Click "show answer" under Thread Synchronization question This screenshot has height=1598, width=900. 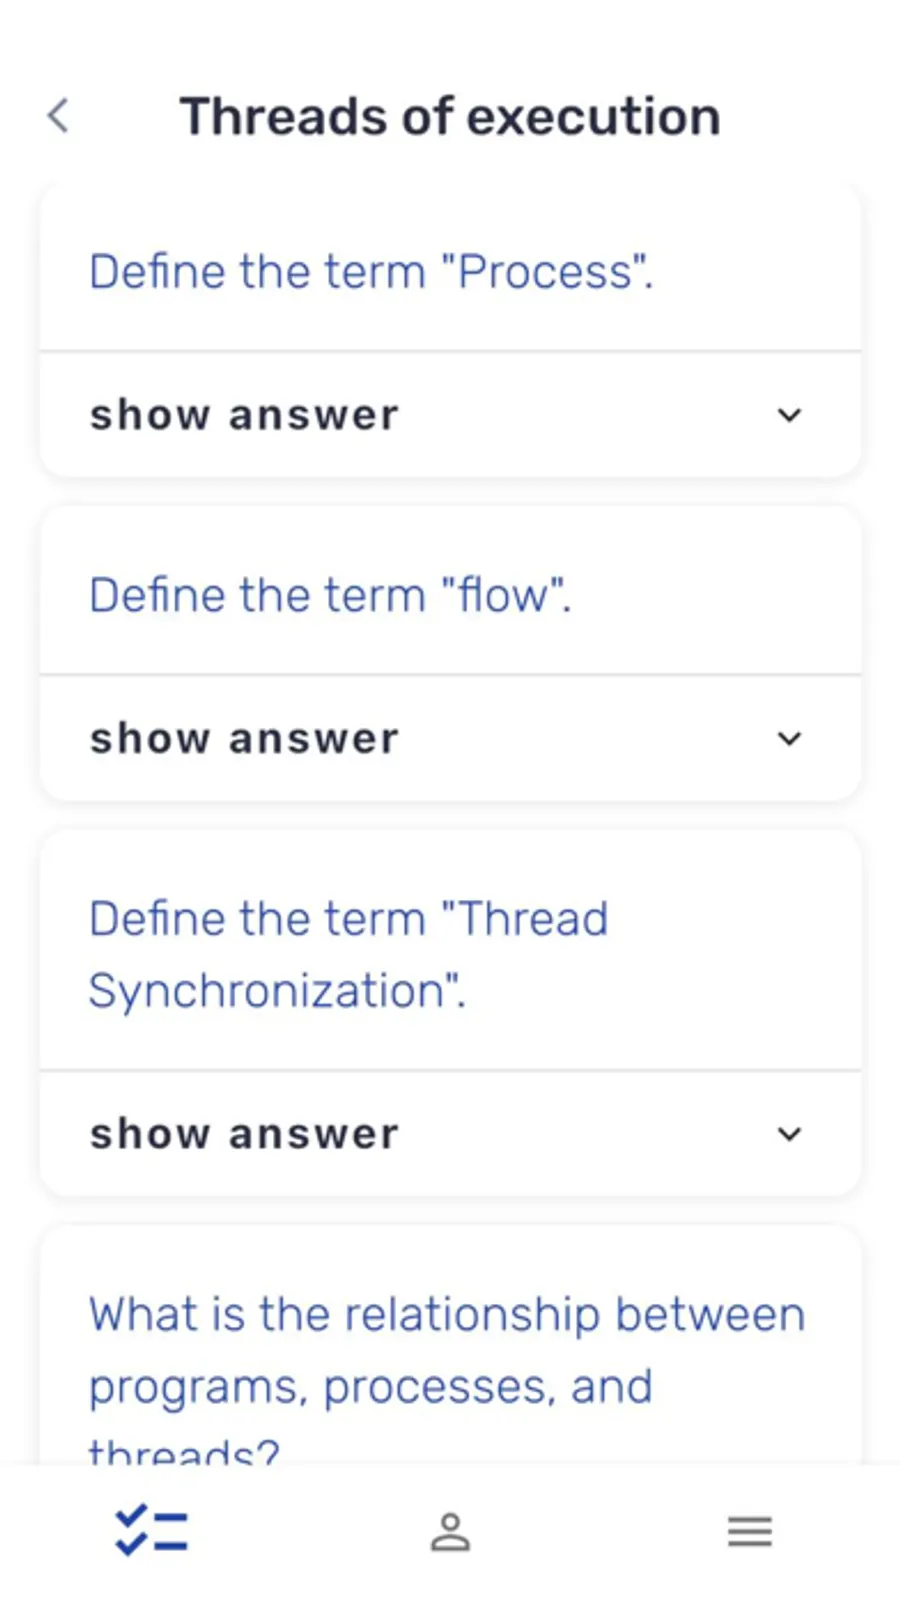tap(244, 1134)
